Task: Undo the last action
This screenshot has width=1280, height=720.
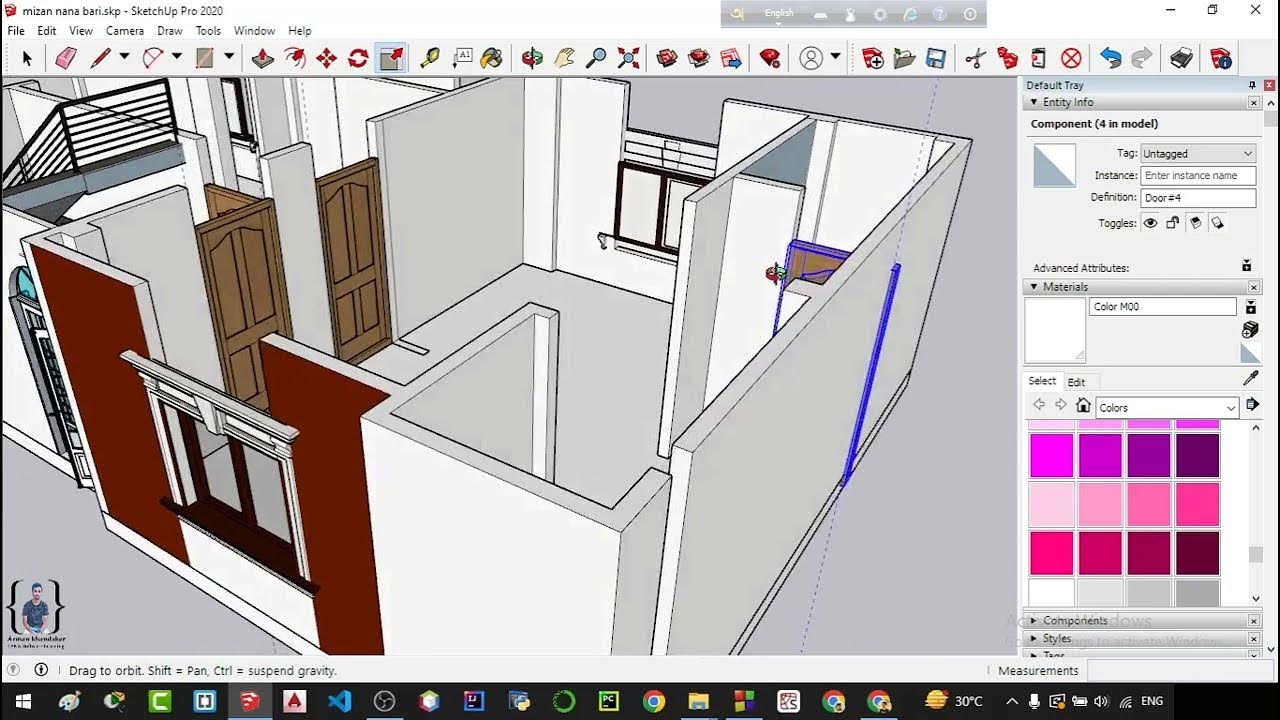Action: (x=1110, y=58)
